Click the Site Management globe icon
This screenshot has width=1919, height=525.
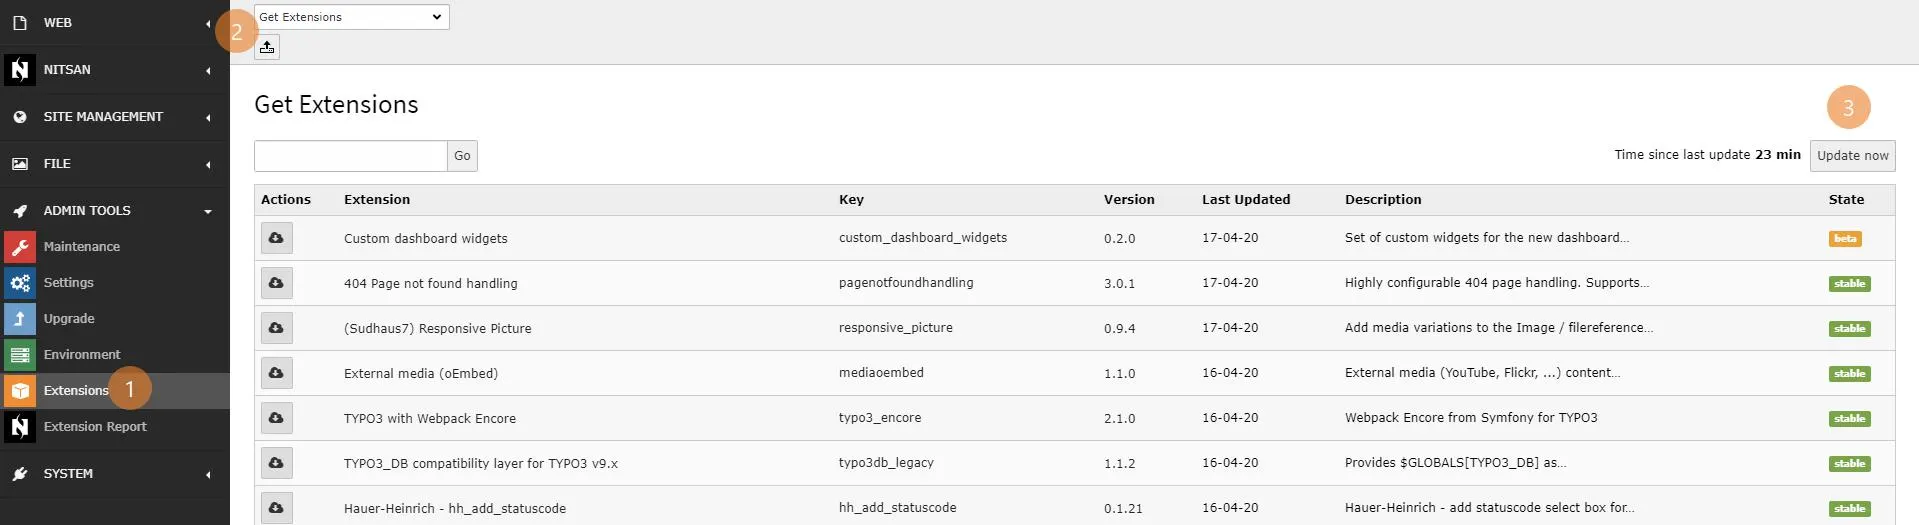(x=20, y=117)
